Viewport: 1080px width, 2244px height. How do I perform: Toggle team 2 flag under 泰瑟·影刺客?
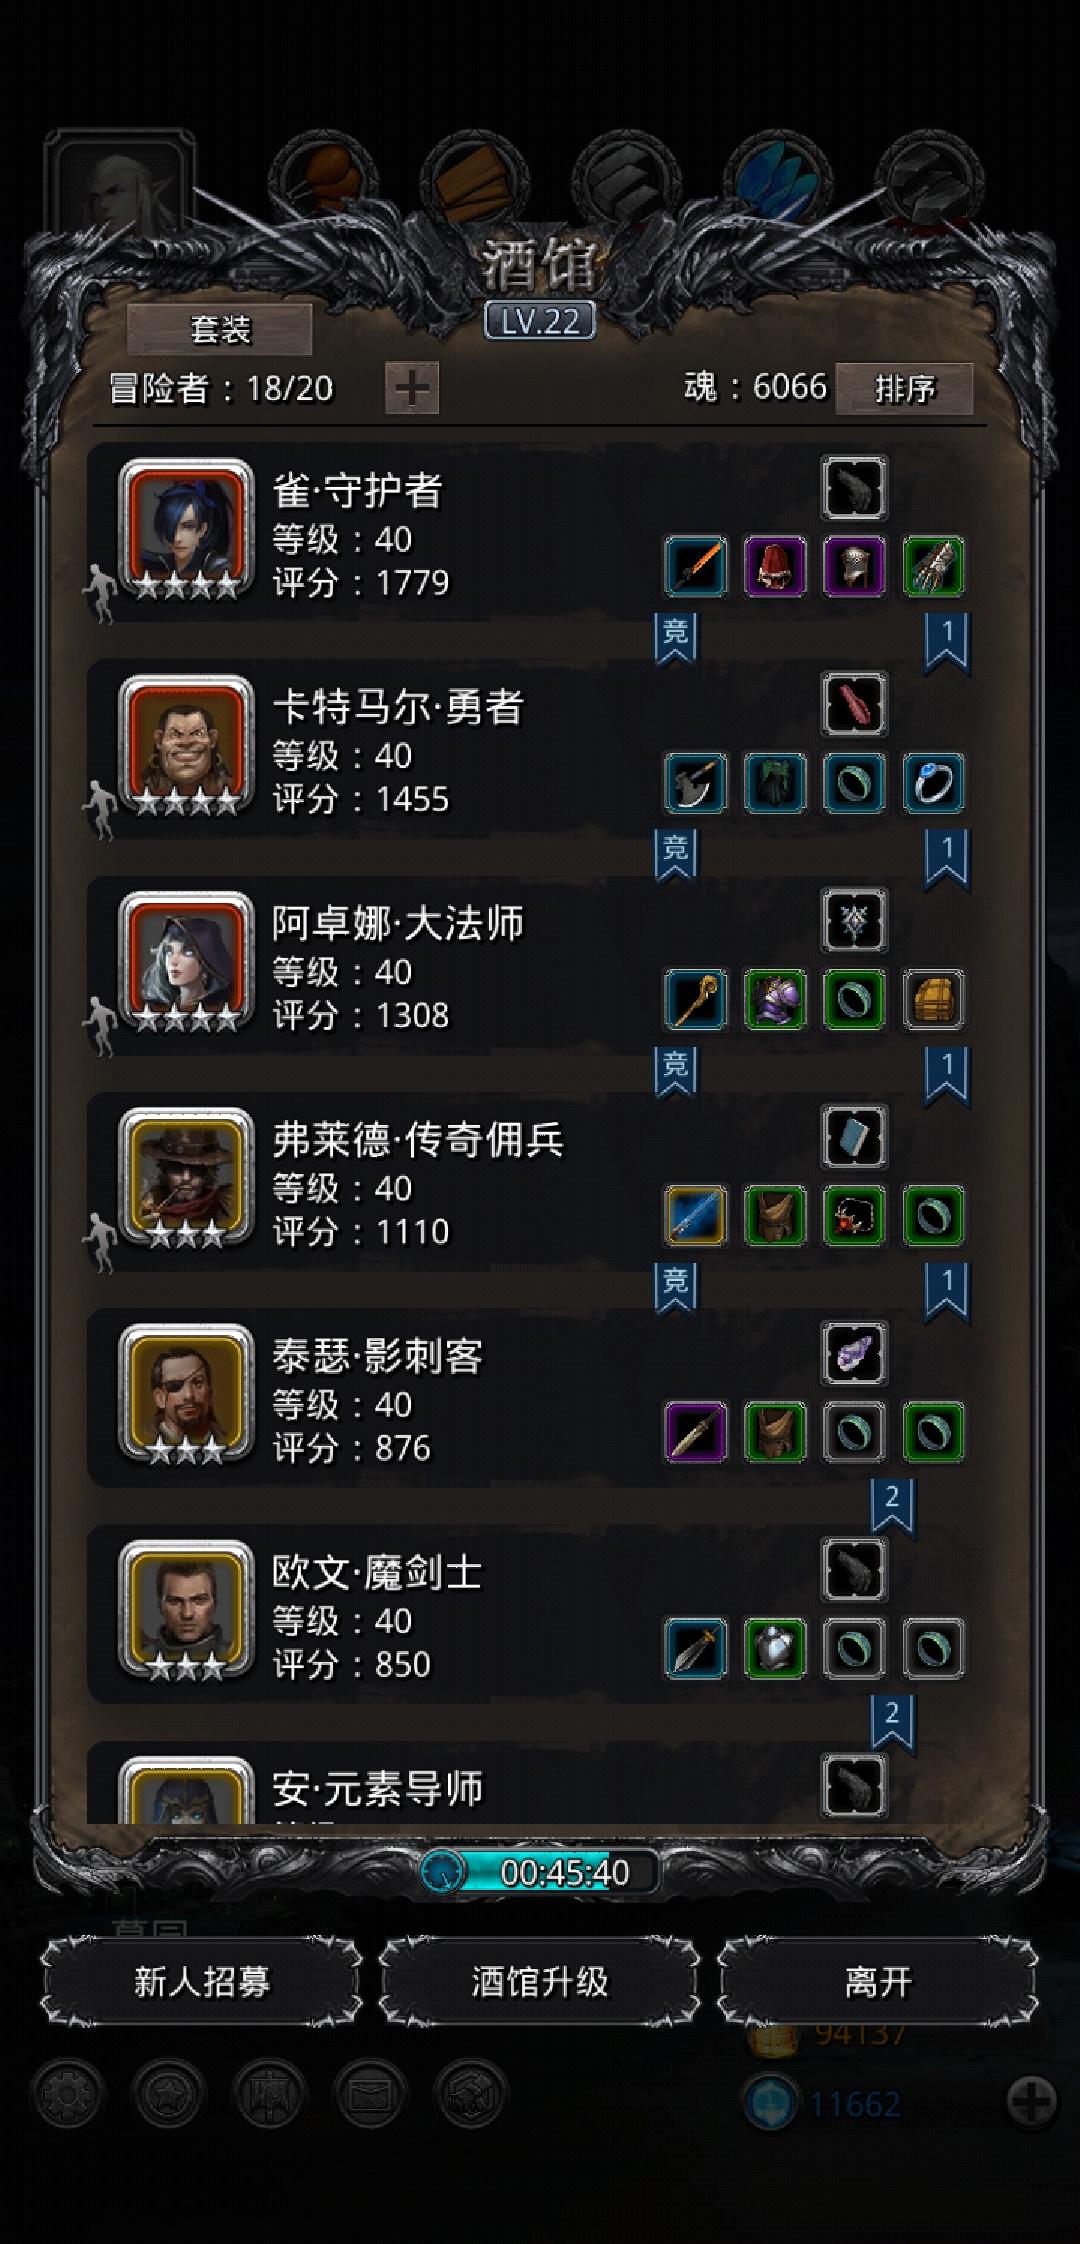pyautogui.click(x=892, y=1505)
